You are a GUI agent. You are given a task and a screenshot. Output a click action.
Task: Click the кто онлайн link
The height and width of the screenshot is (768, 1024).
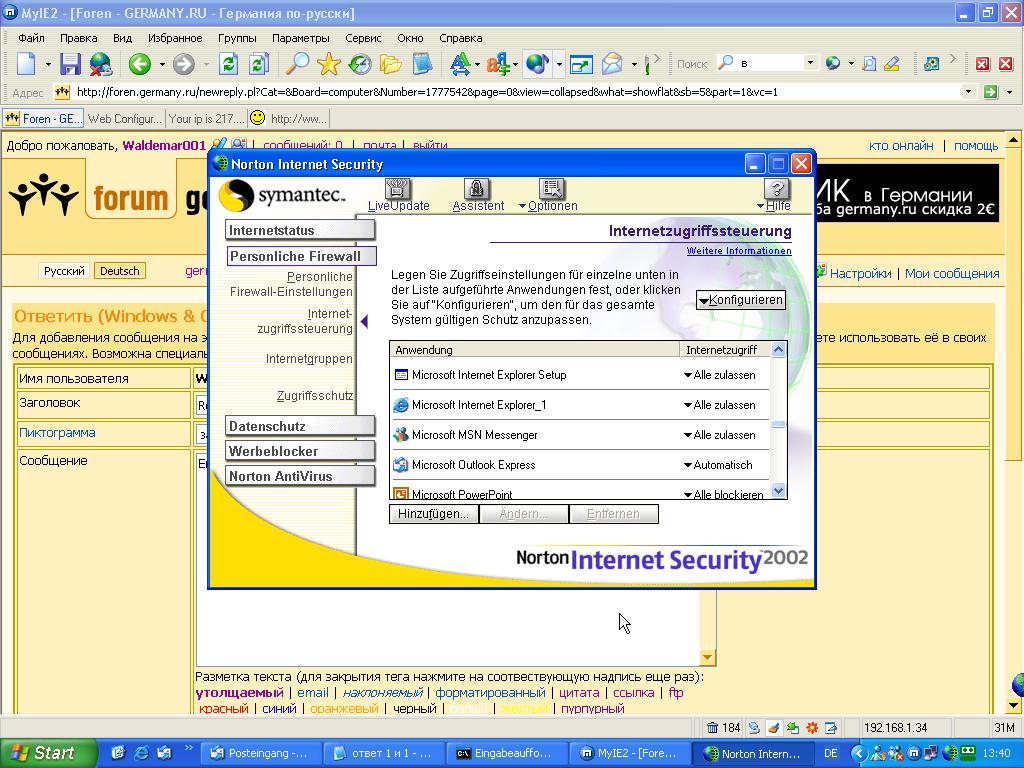coord(901,146)
